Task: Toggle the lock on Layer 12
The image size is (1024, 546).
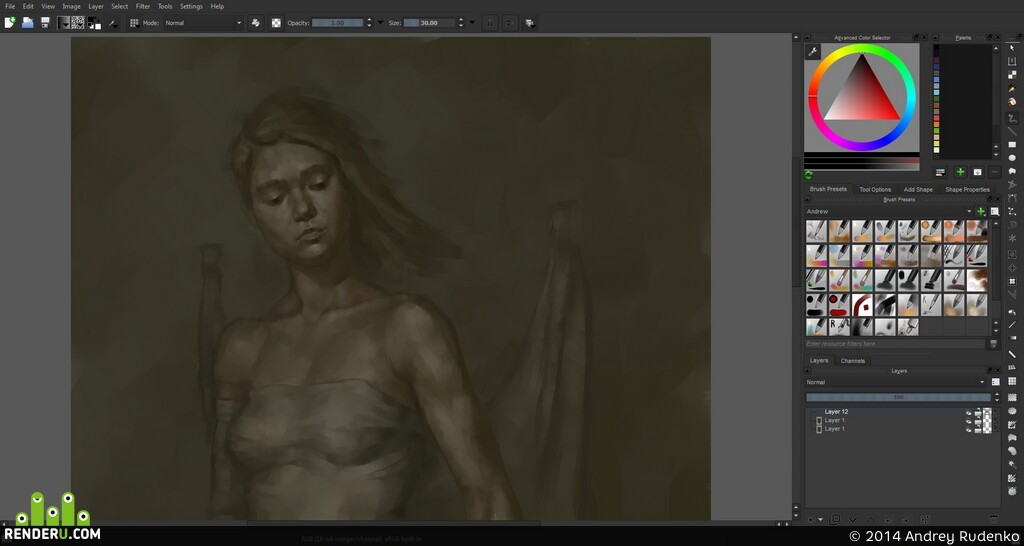Action: point(978,412)
